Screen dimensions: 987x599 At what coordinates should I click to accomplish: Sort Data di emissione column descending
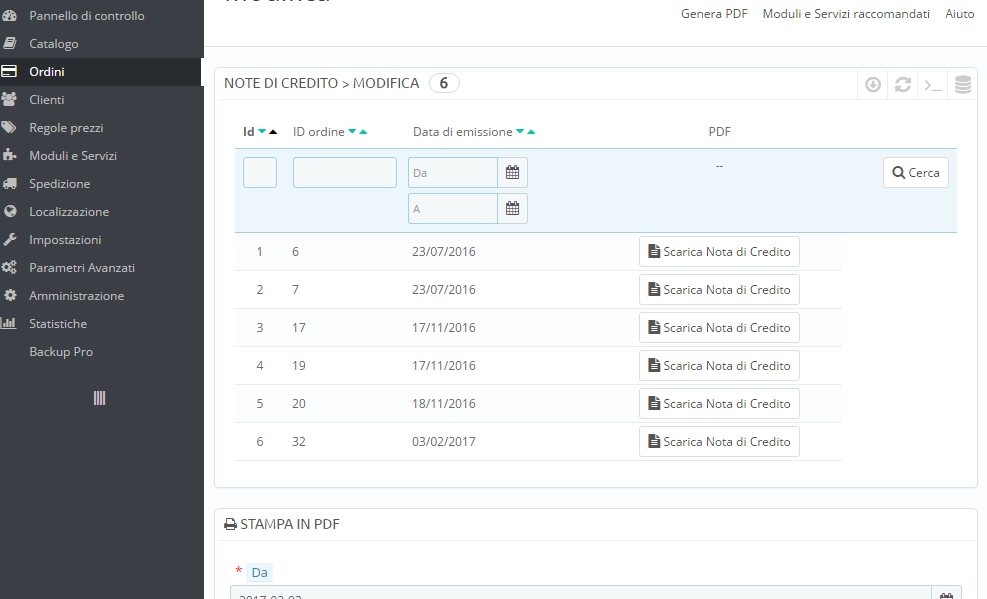520,132
